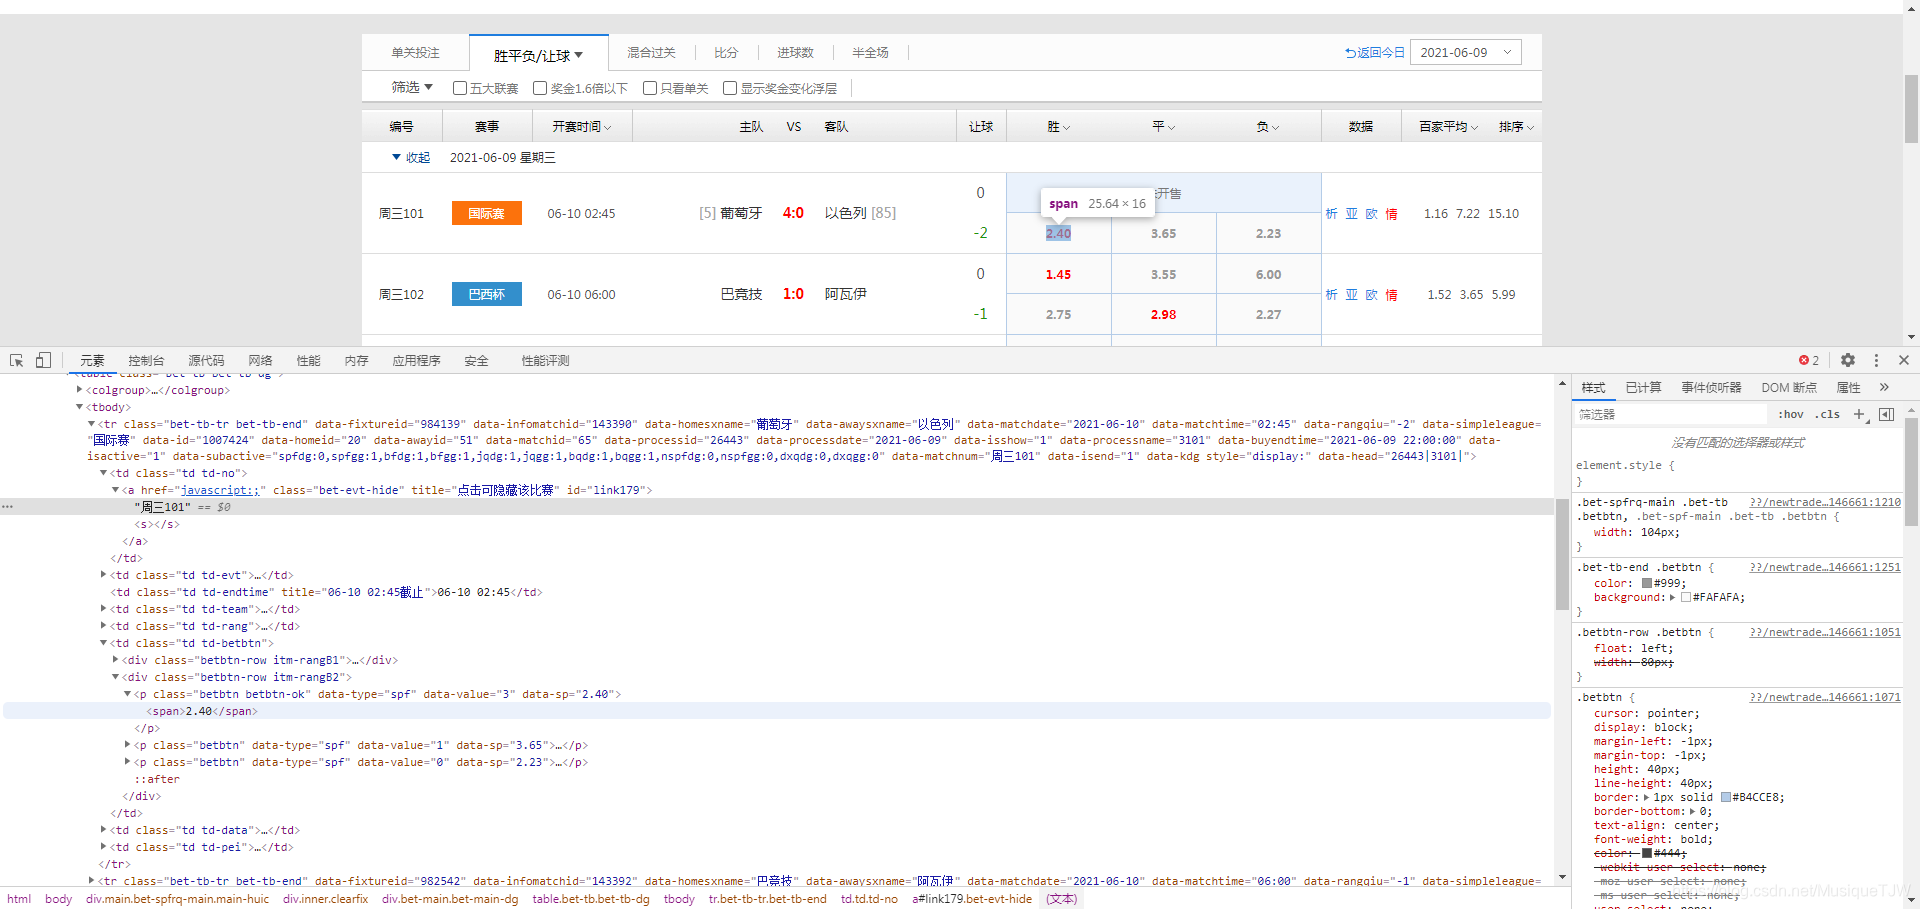Image resolution: width=1920 pixels, height=909 pixels.
Task: Expand the colgroup node in DOM tree
Action: point(79,390)
